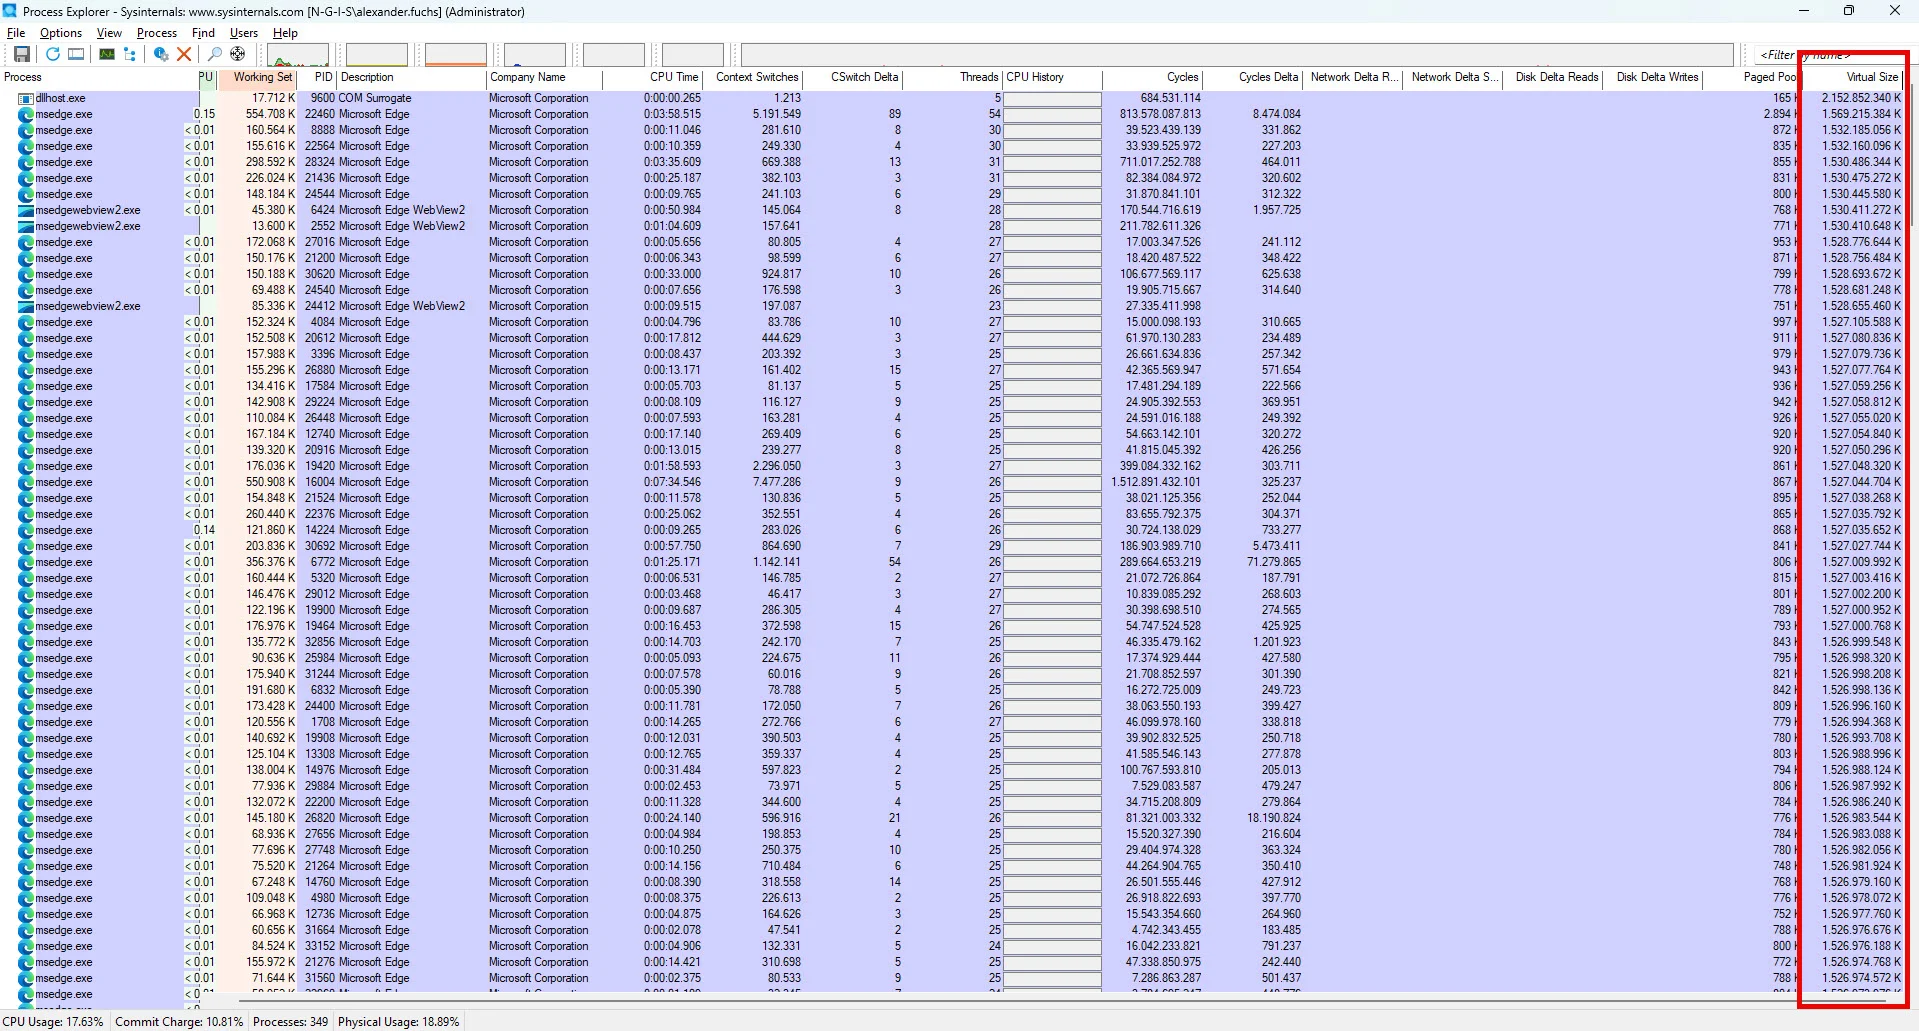The height and width of the screenshot is (1031, 1919).
Task: Open System Information graph icon
Action: point(106,54)
